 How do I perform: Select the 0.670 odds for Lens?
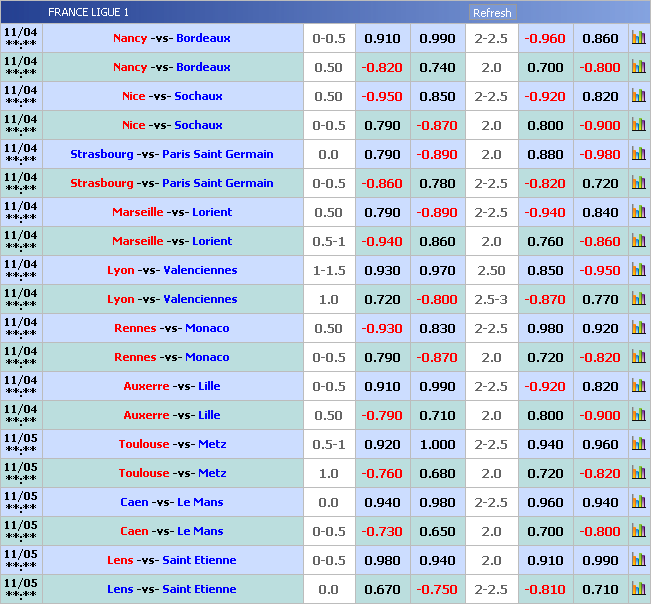[382, 589]
